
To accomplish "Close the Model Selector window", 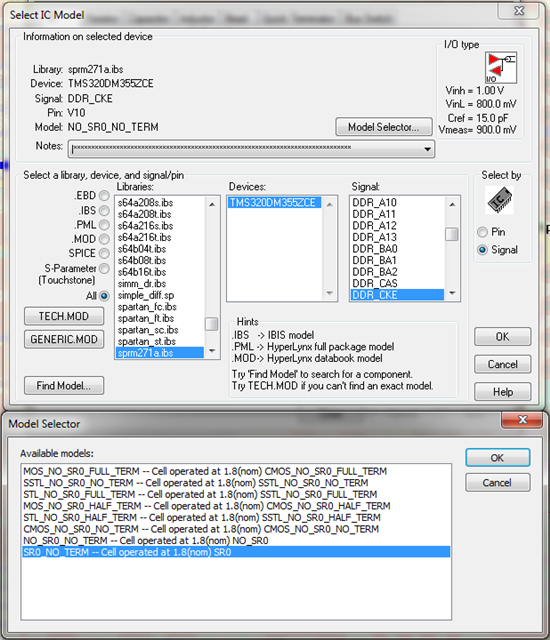I will tap(522, 419).
